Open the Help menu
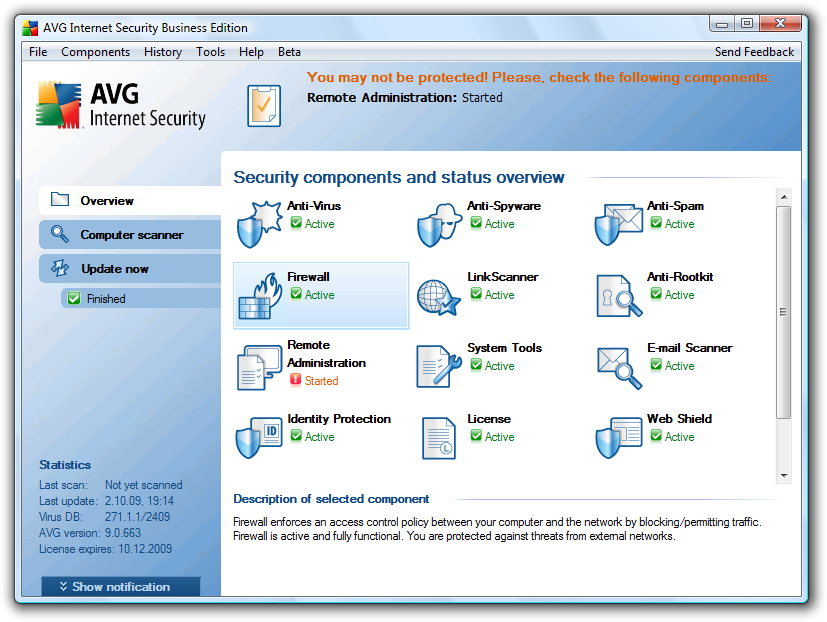Viewport: 827px width, 622px height. pos(251,52)
